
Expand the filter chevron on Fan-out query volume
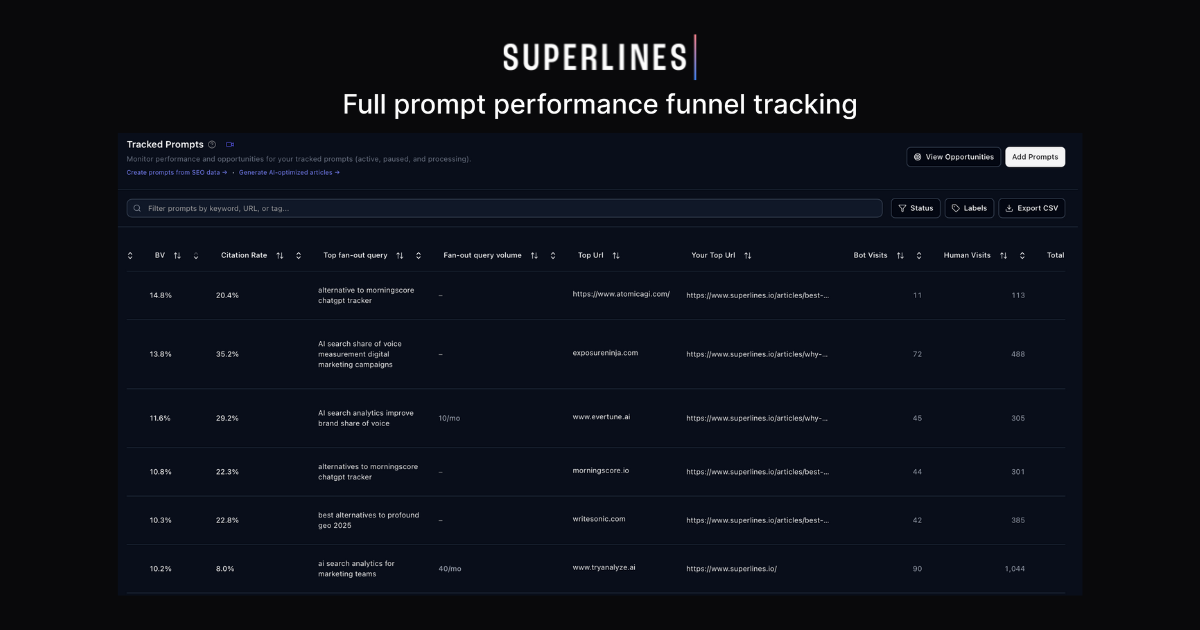[x=553, y=255]
